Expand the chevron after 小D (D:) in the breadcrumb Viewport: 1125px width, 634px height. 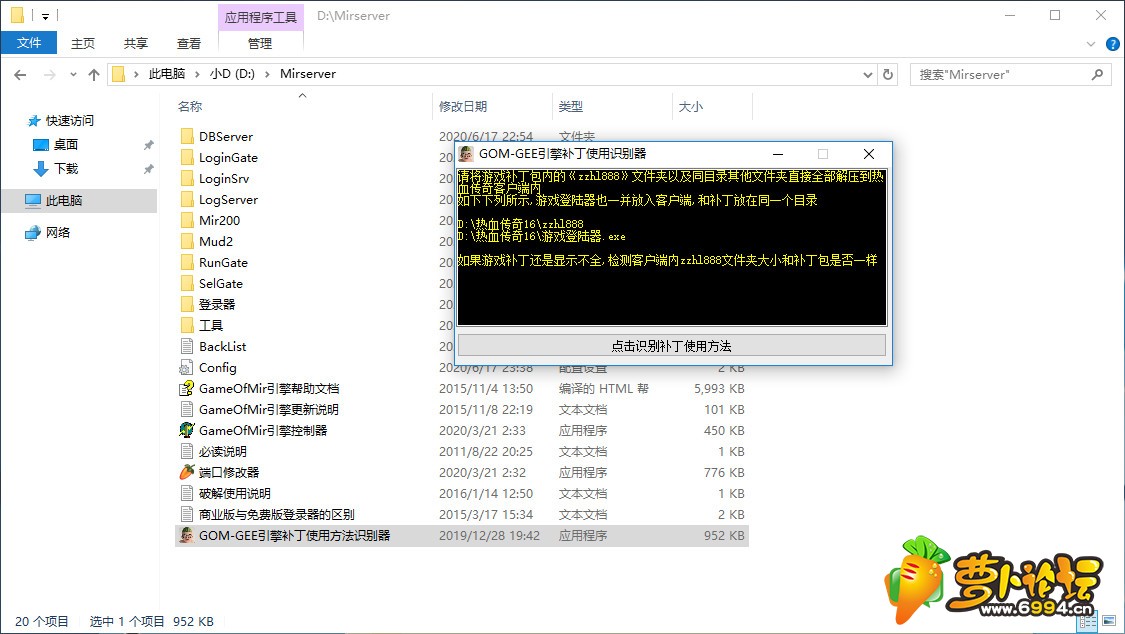click(268, 74)
